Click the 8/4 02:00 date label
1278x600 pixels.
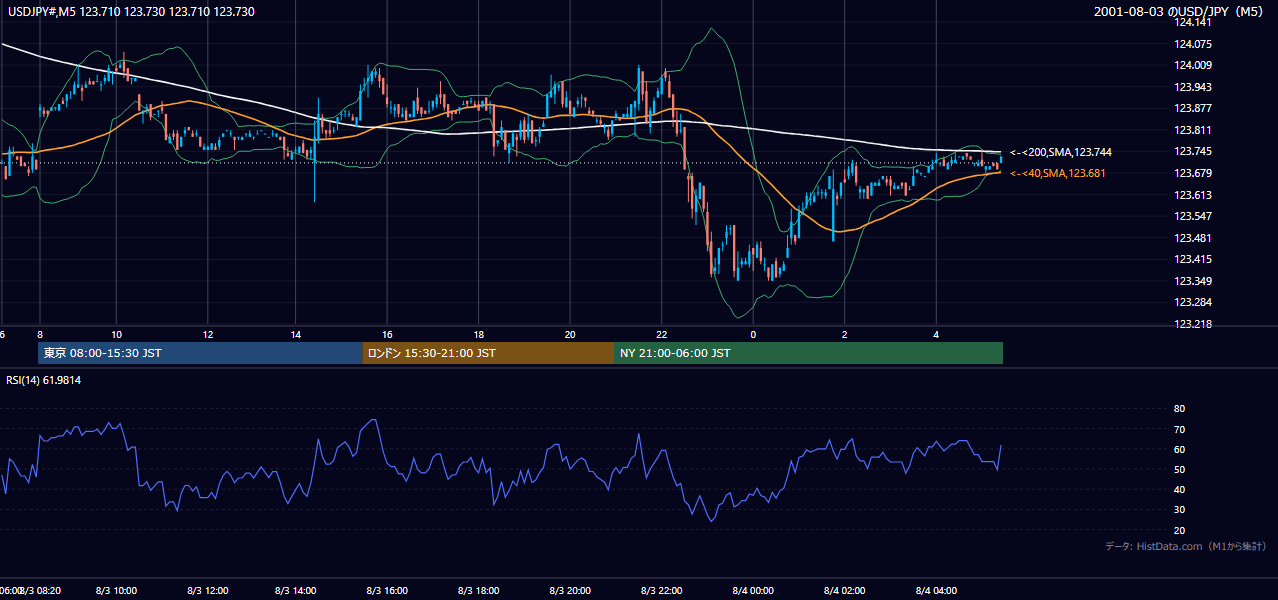coord(845,590)
